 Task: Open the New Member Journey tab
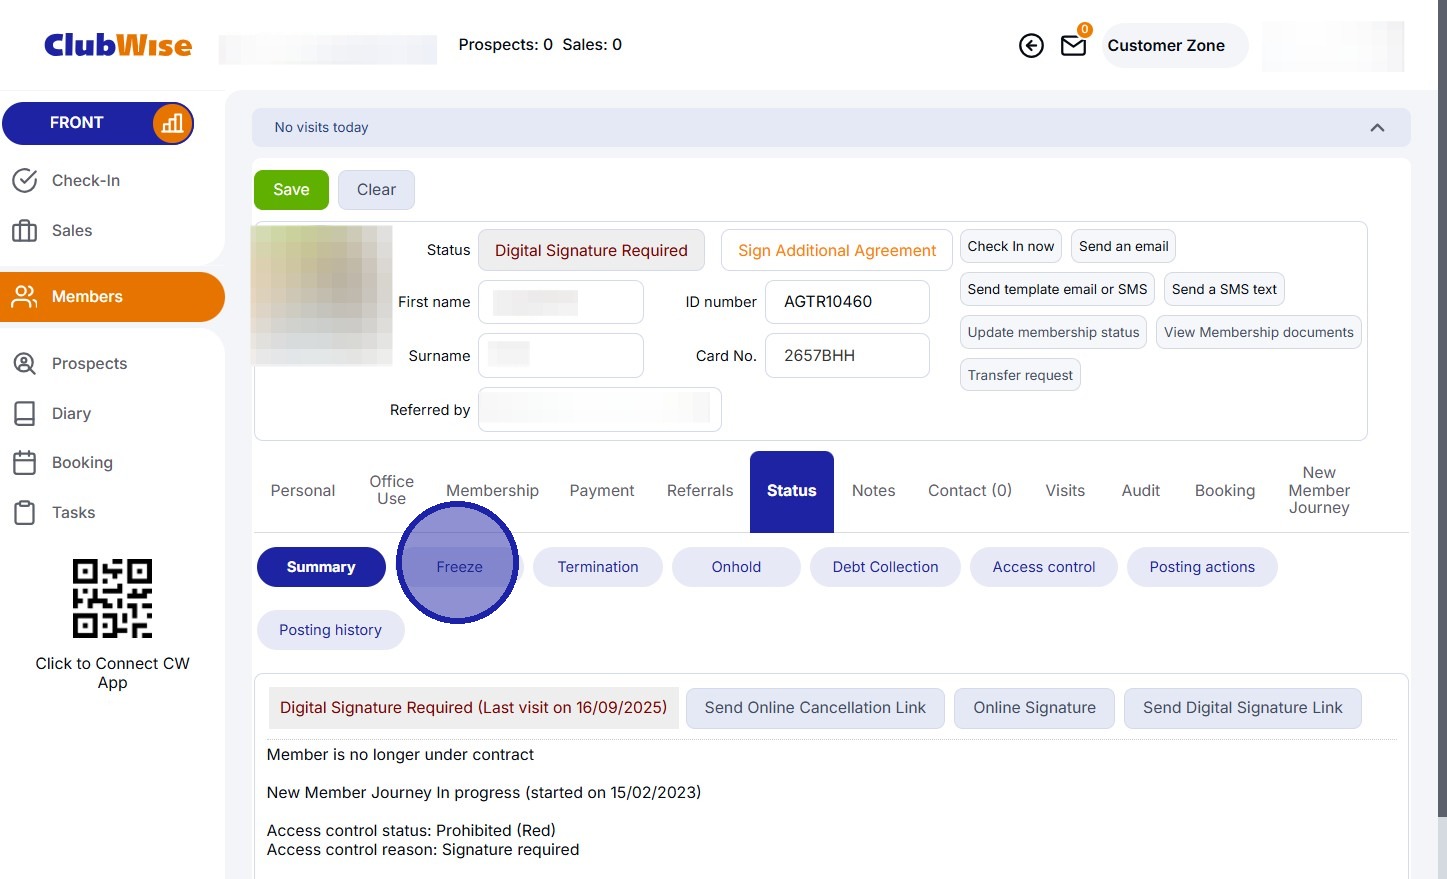1319,491
